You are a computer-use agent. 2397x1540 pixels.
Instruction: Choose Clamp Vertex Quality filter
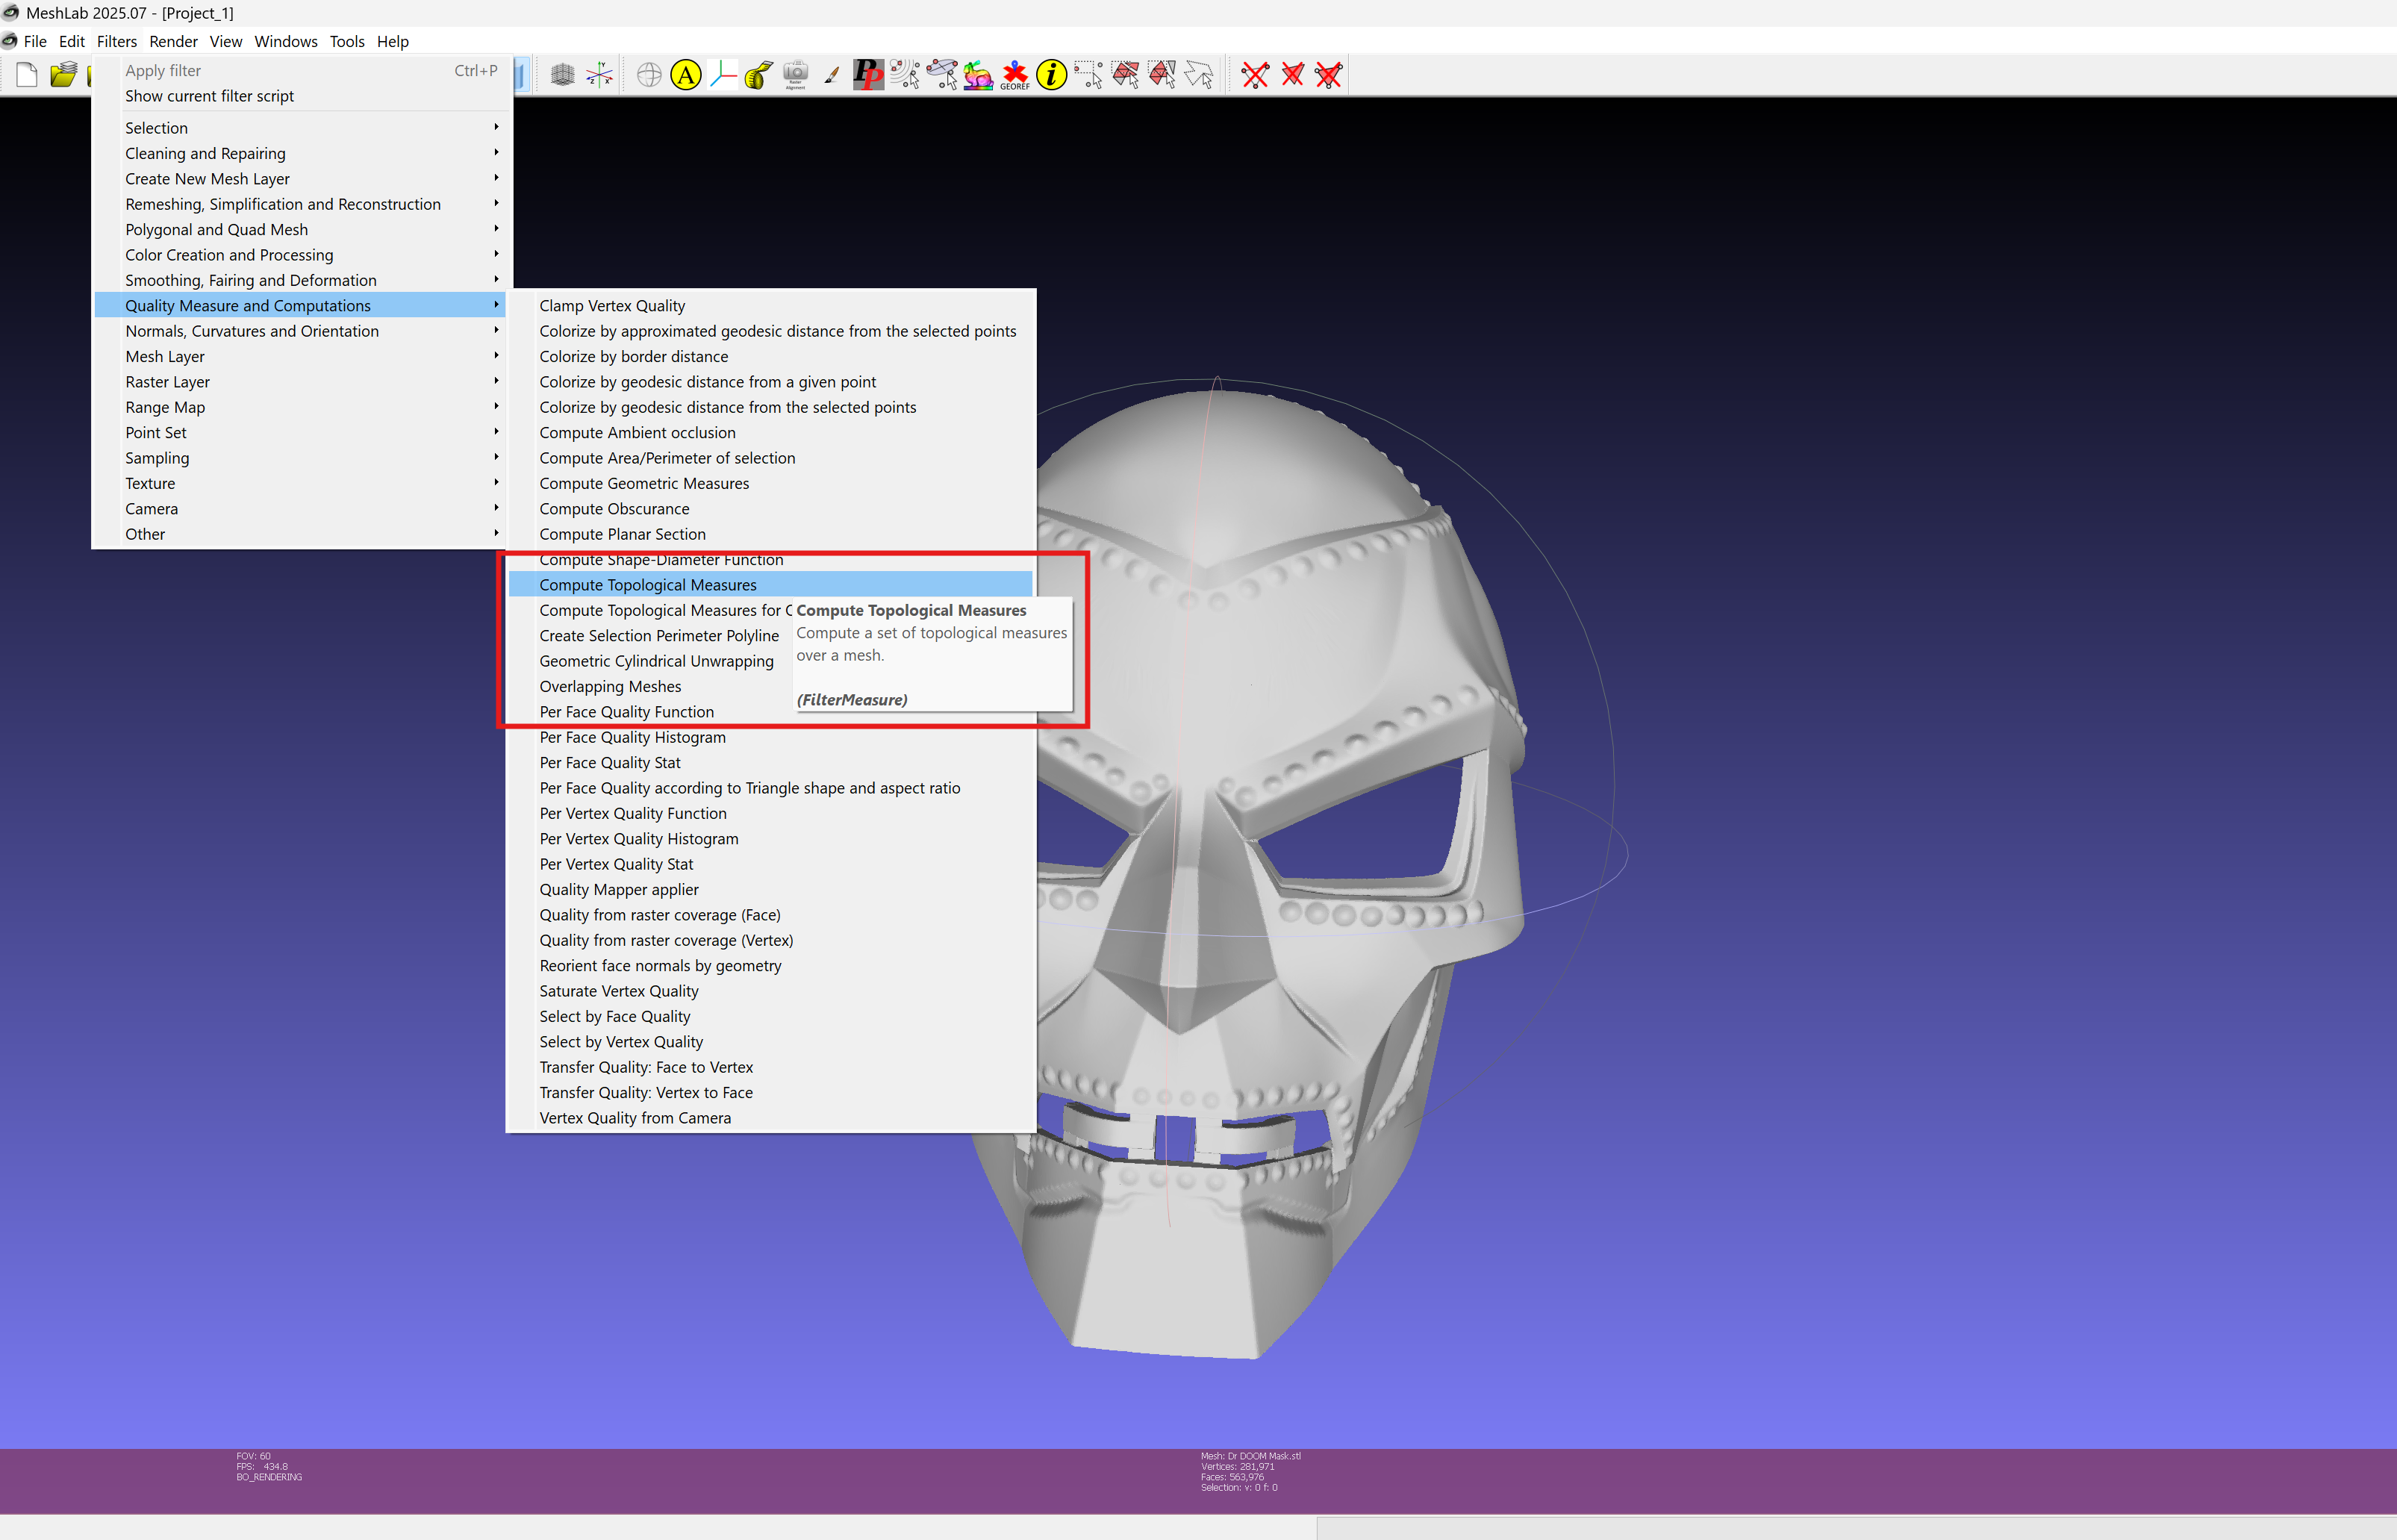pos(770,306)
